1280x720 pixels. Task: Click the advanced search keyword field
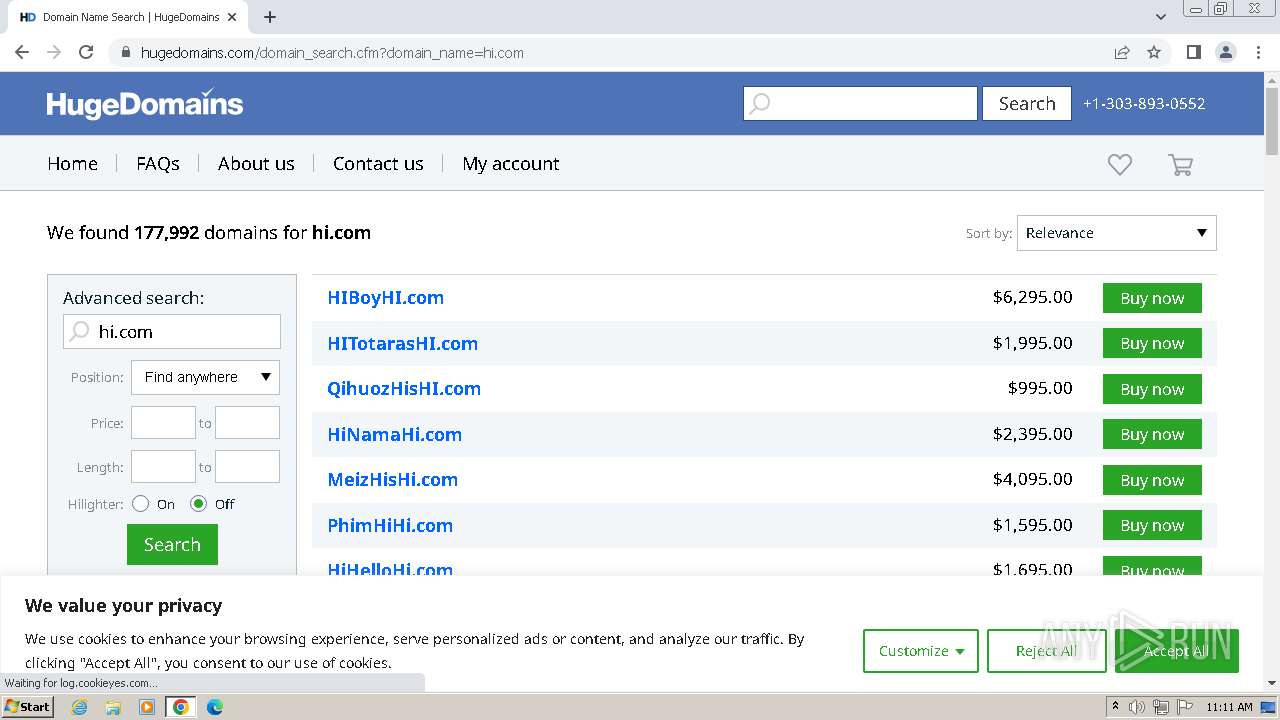point(172,331)
